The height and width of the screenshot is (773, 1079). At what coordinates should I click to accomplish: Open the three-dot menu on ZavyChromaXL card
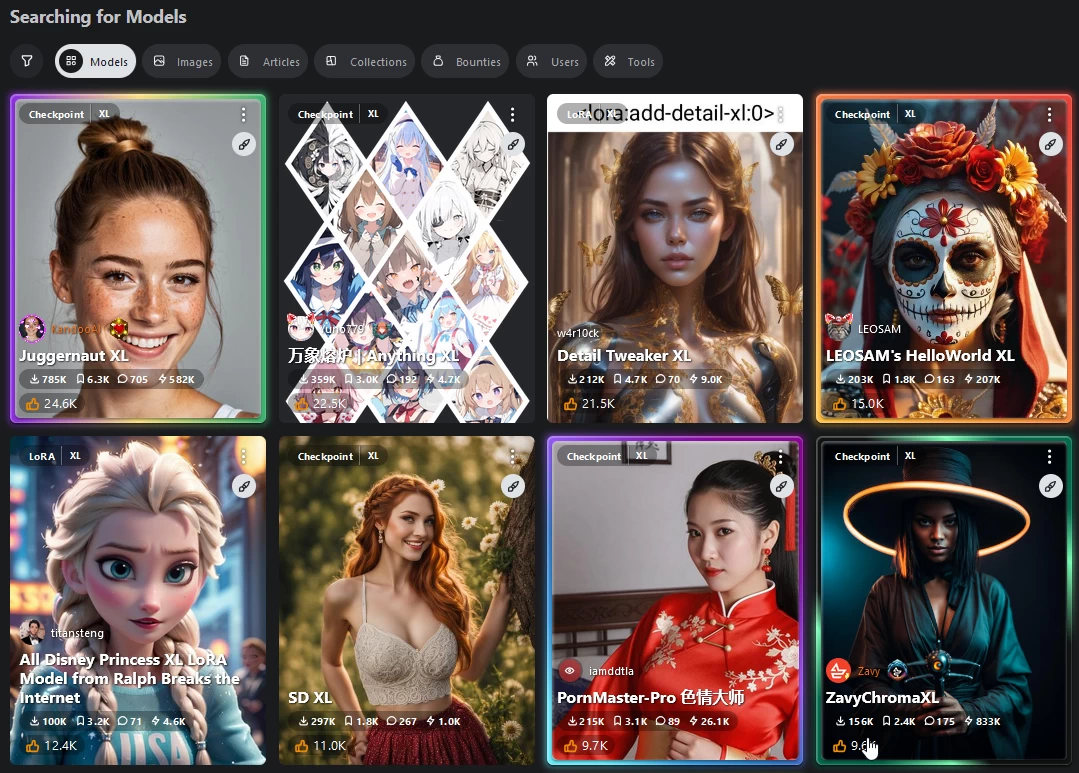click(1049, 456)
